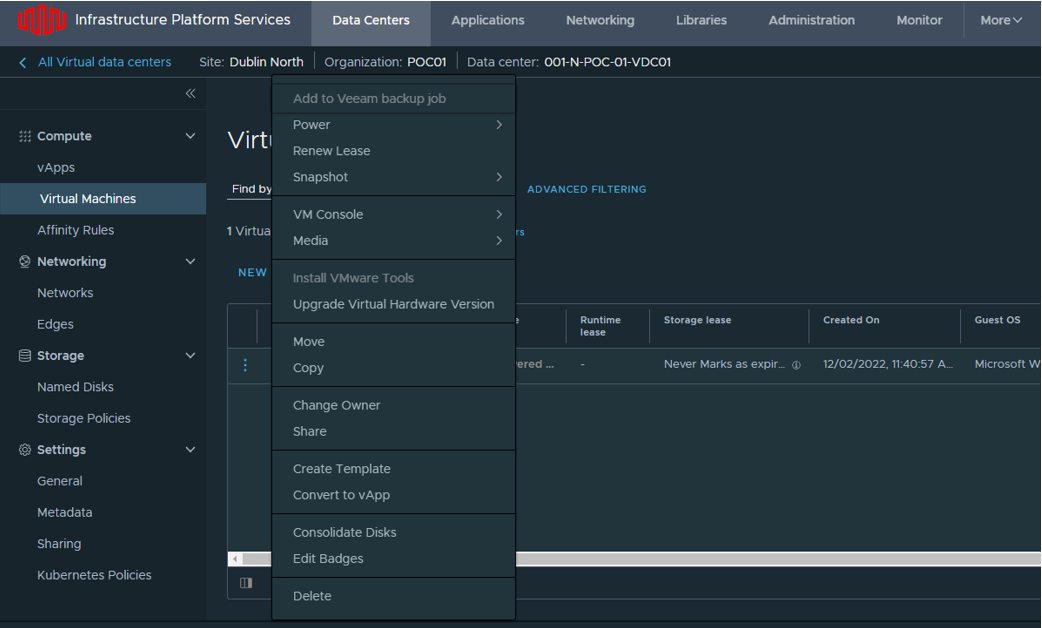
Task: Choose Delete in the context menu
Action: click(x=312, y=596)
